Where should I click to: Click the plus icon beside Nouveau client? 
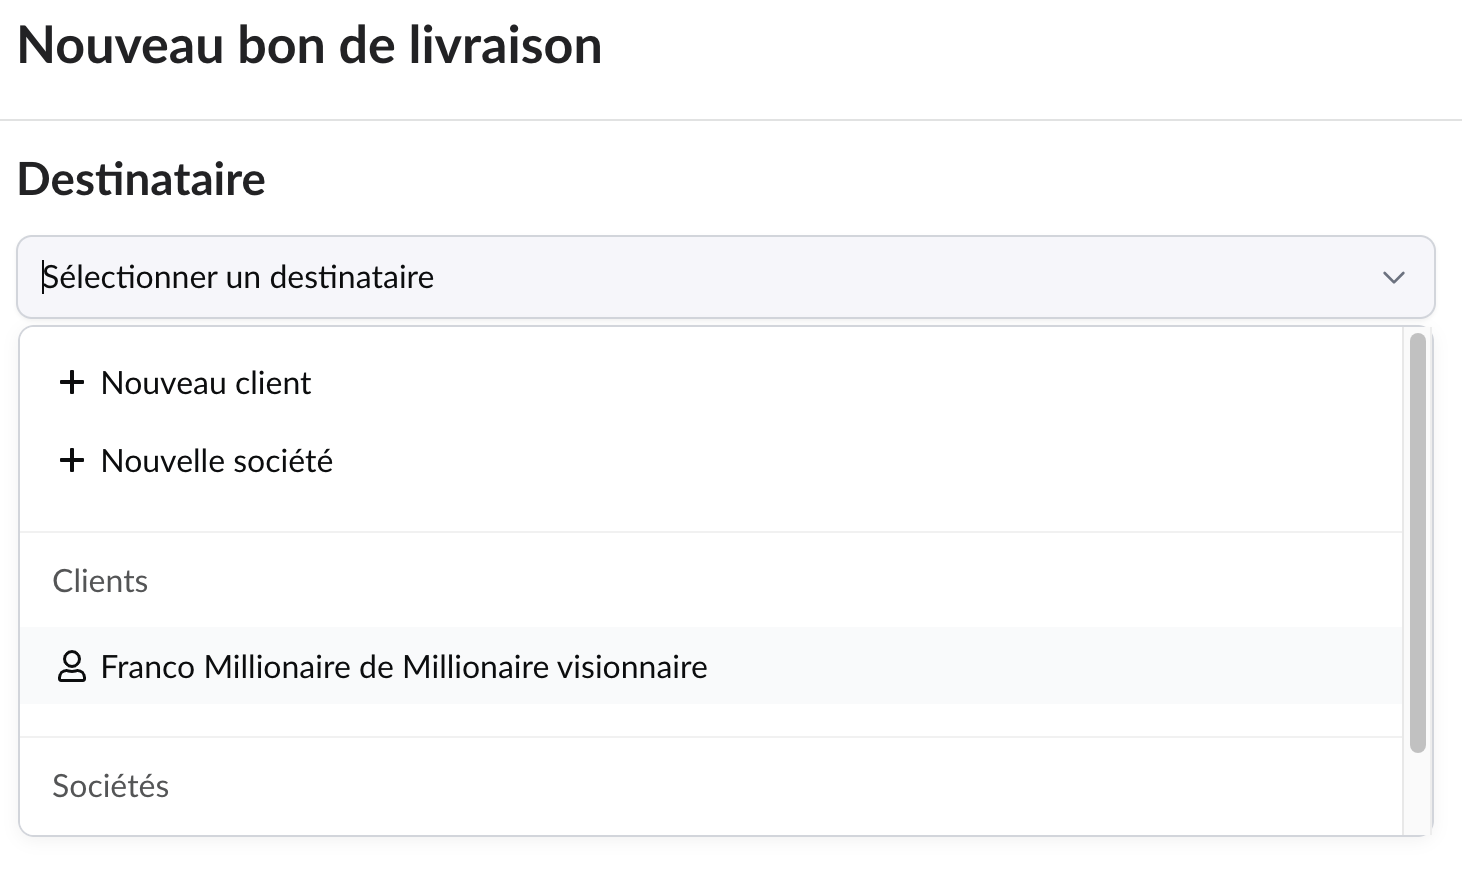(x=71, y=382)
